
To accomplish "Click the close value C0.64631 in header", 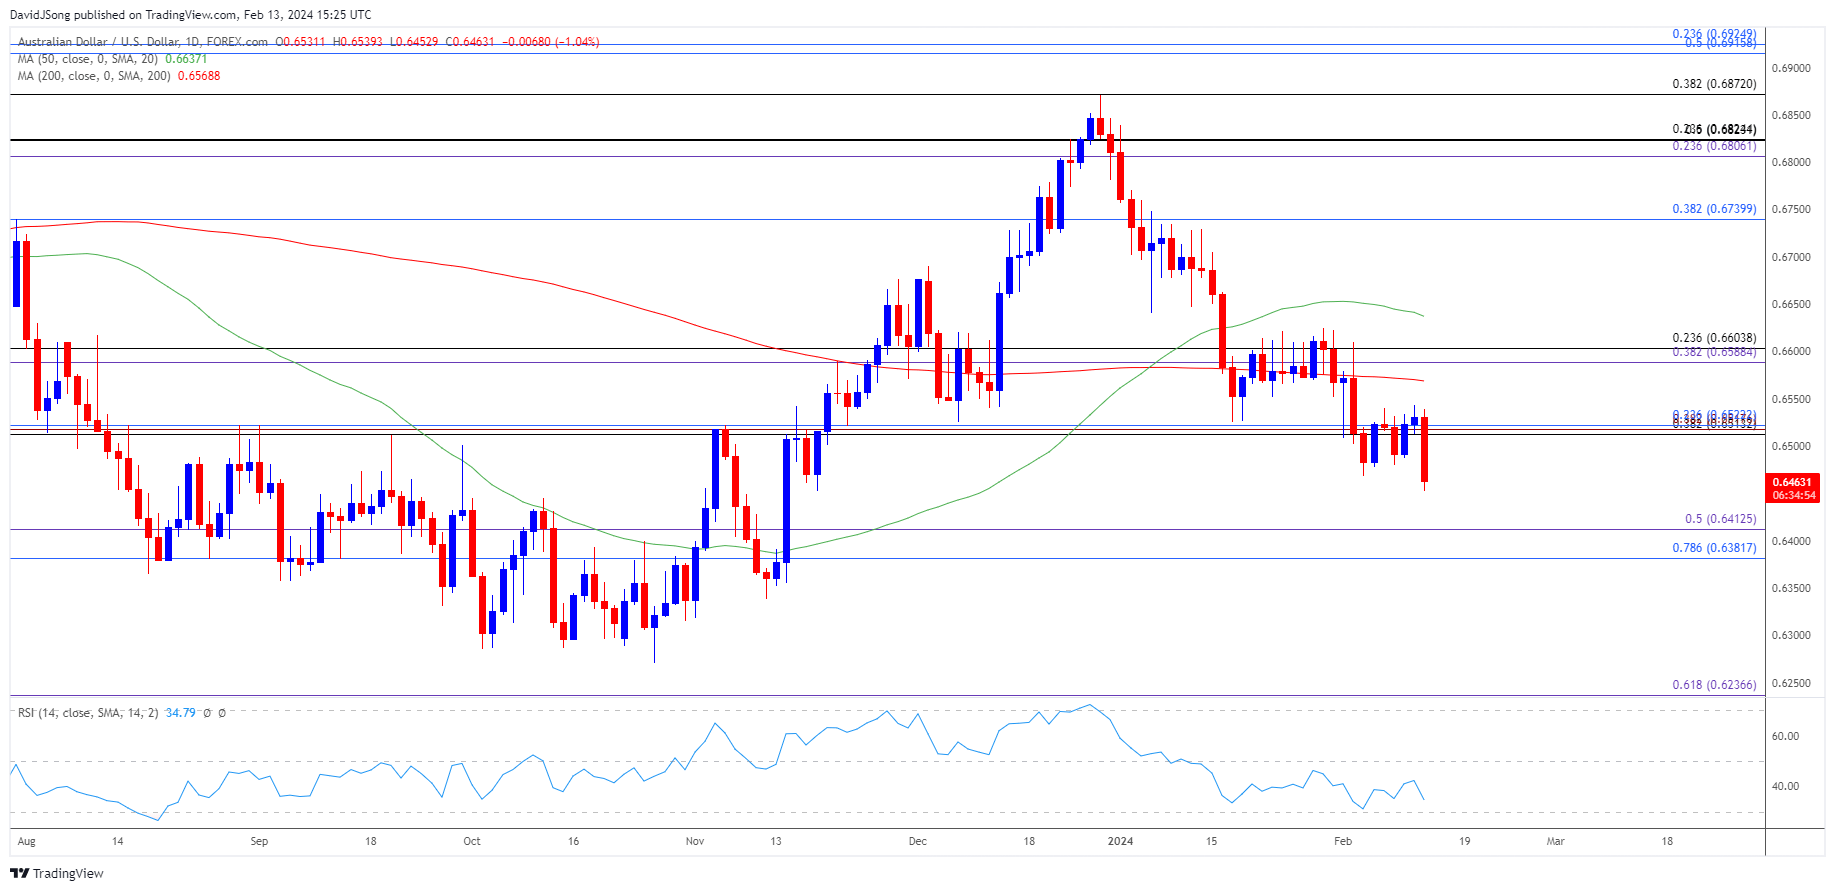I will point(470,42).
